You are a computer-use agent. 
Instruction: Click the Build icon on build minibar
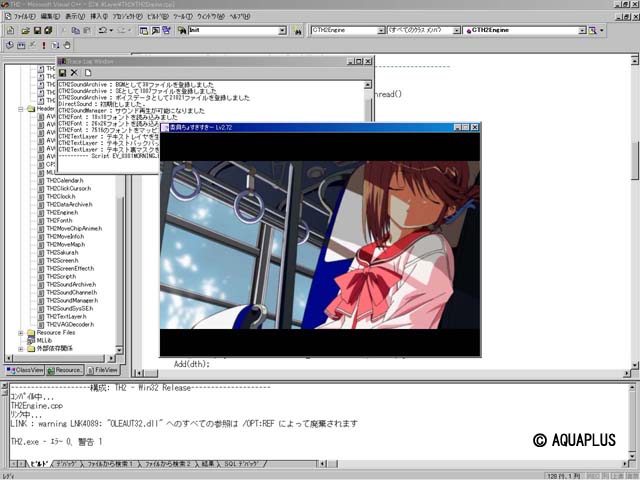(x=21, y=45)
